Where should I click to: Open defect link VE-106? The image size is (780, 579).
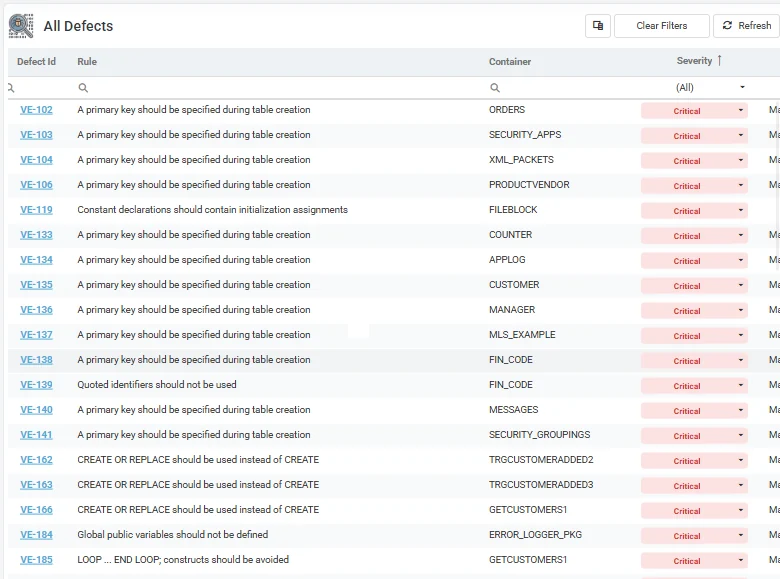(36, 185)
